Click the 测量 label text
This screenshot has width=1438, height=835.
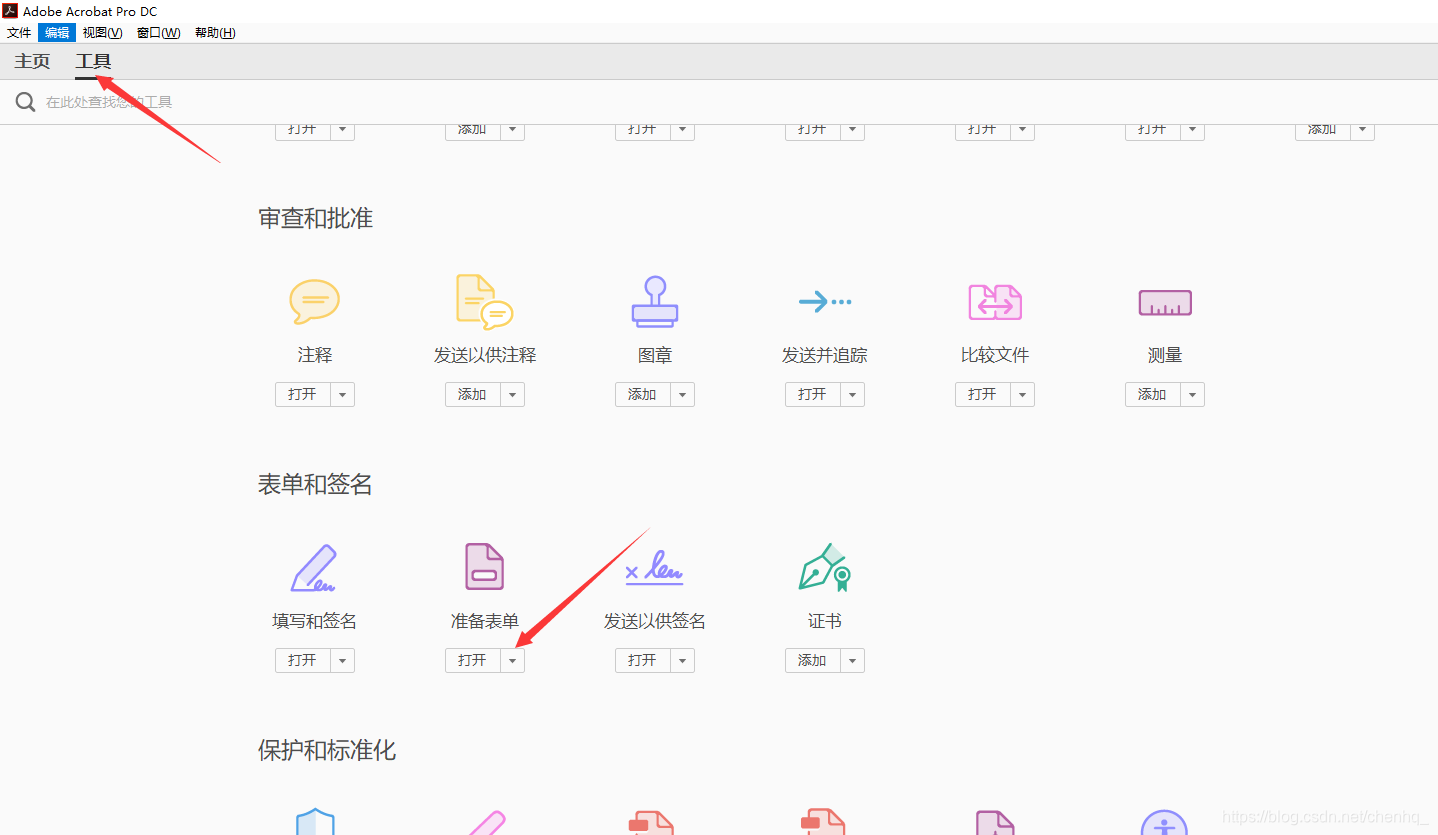(x=1165, y=355)
